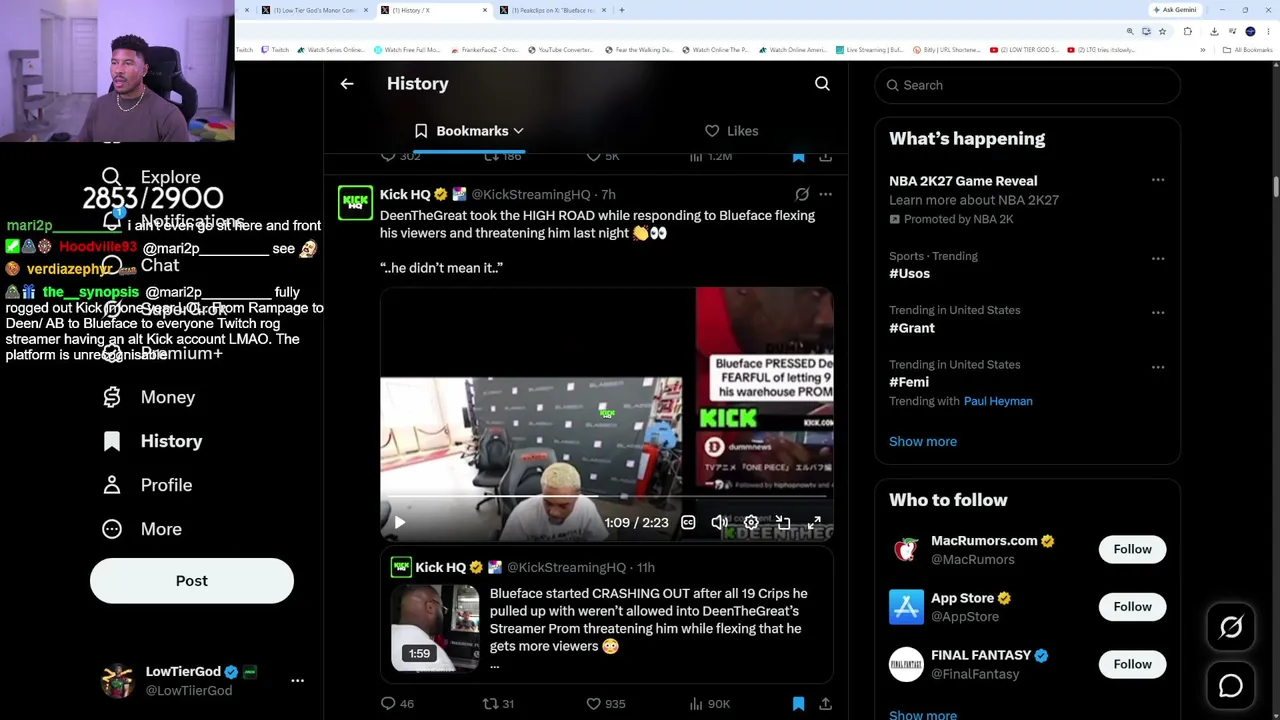Follow App Store
This screenshot has height=720, width=1280.
tap(1132, 607)
